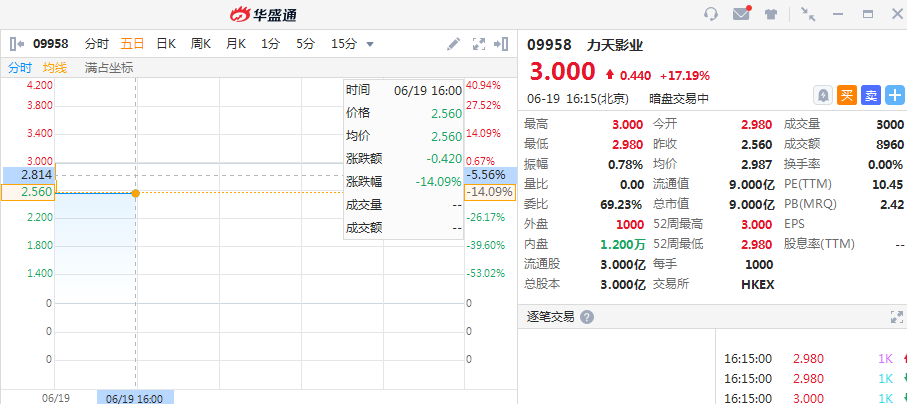Screen dimensions: 907x404
Task: Select the 周K chart tab
Action: tap(200, 43)
